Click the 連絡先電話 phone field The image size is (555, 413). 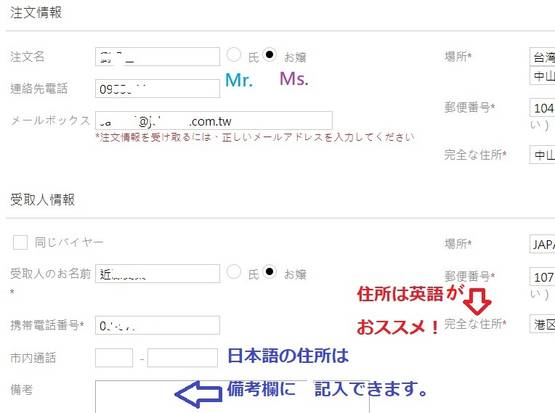pyautogui.click(x=158, y=88)
